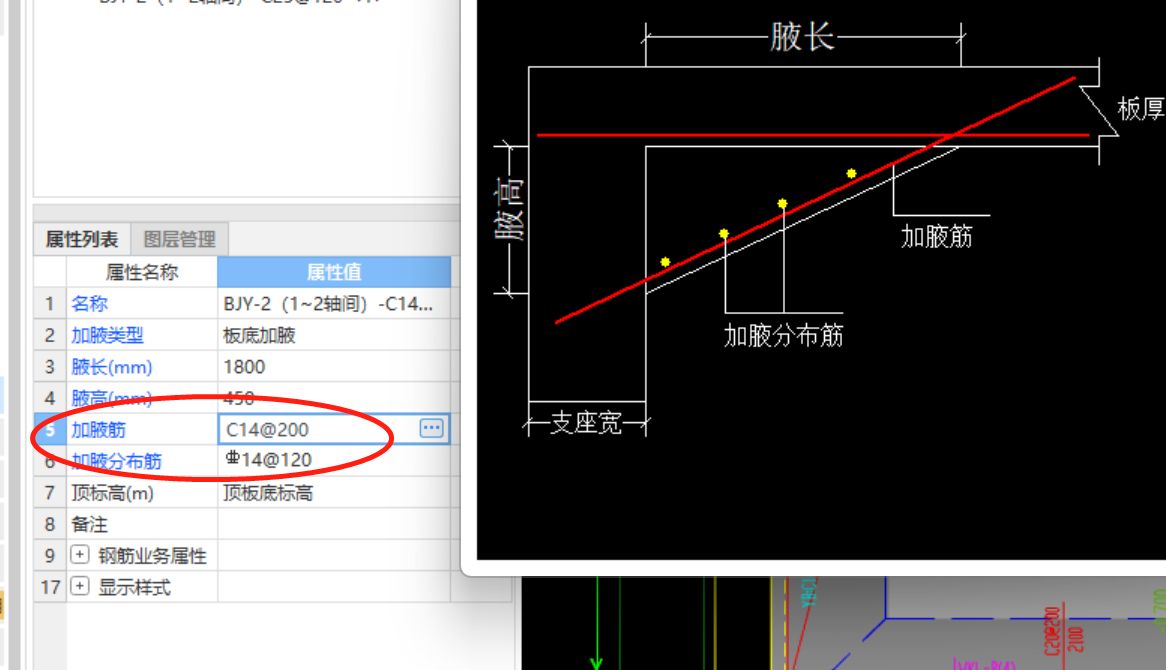Click the 加腋筋 label in diagram
Viewport: 1166px width, 670px height.
pyautogui.click(x=936, y=236)
